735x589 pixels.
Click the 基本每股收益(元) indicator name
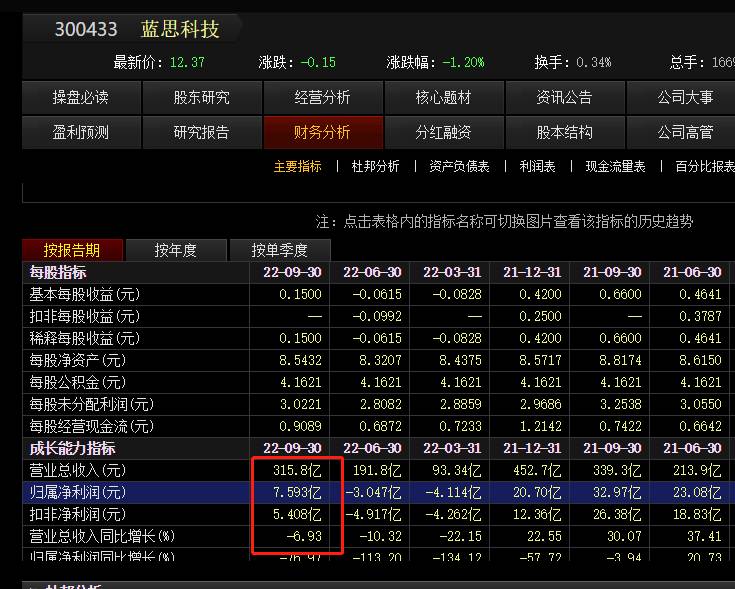coord(85,295)
